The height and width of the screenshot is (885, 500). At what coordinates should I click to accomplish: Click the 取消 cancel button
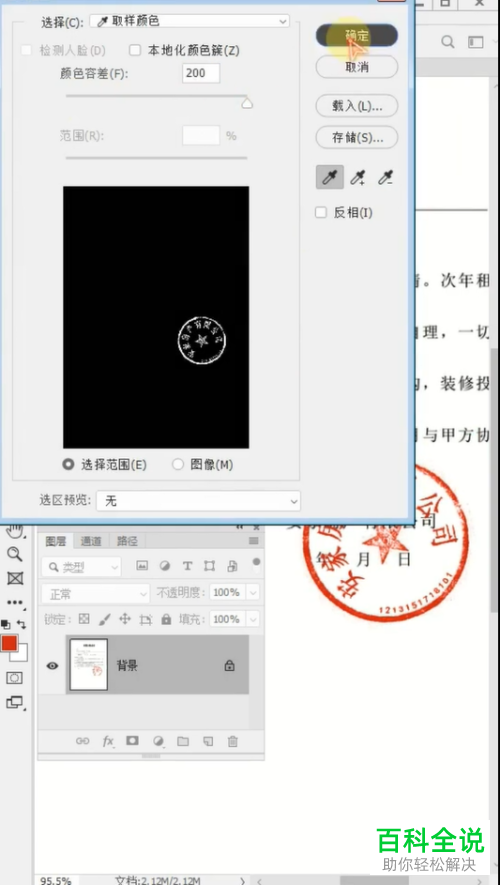[x=357, y=67]
